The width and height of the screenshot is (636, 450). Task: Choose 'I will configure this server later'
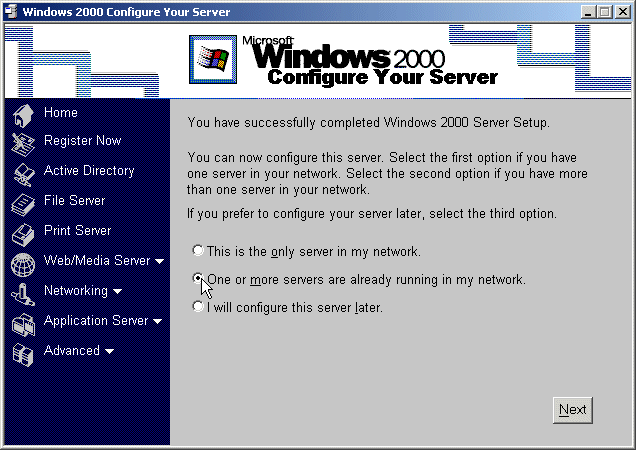coord(198,307)
